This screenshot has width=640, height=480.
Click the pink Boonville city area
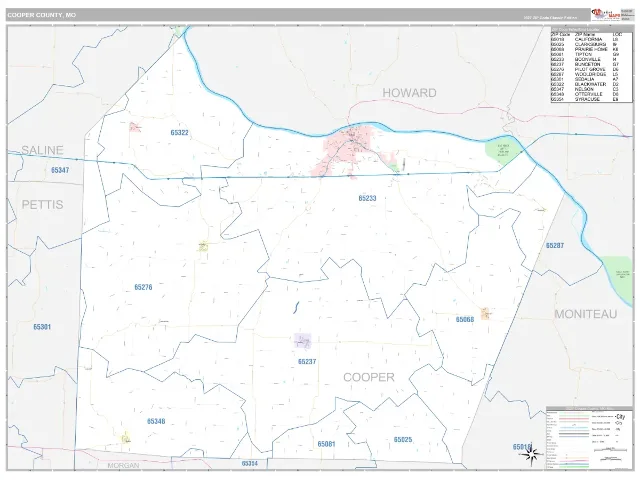pos(345,151)
